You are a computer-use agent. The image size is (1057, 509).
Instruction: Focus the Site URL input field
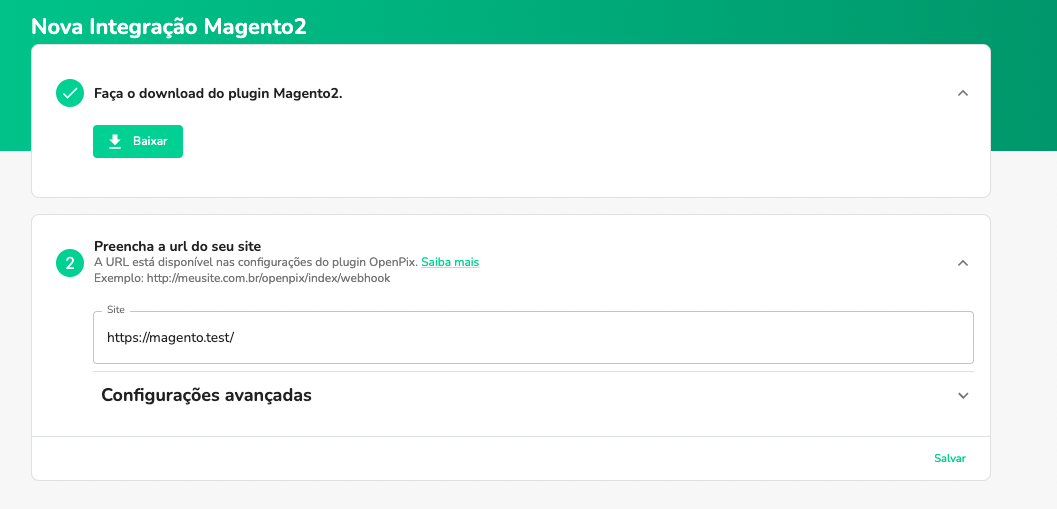[533, 338]
